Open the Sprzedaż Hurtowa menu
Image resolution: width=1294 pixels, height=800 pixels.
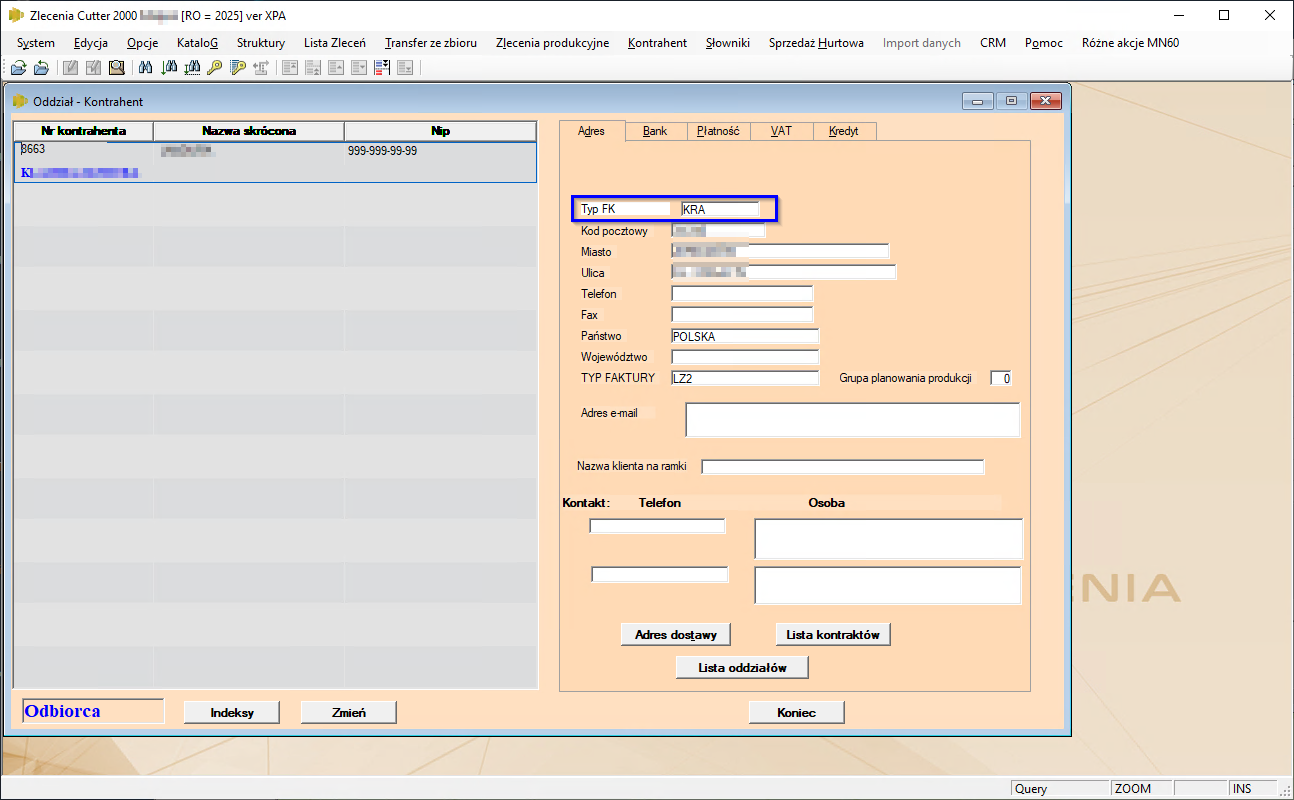click(x=816, y=43)
